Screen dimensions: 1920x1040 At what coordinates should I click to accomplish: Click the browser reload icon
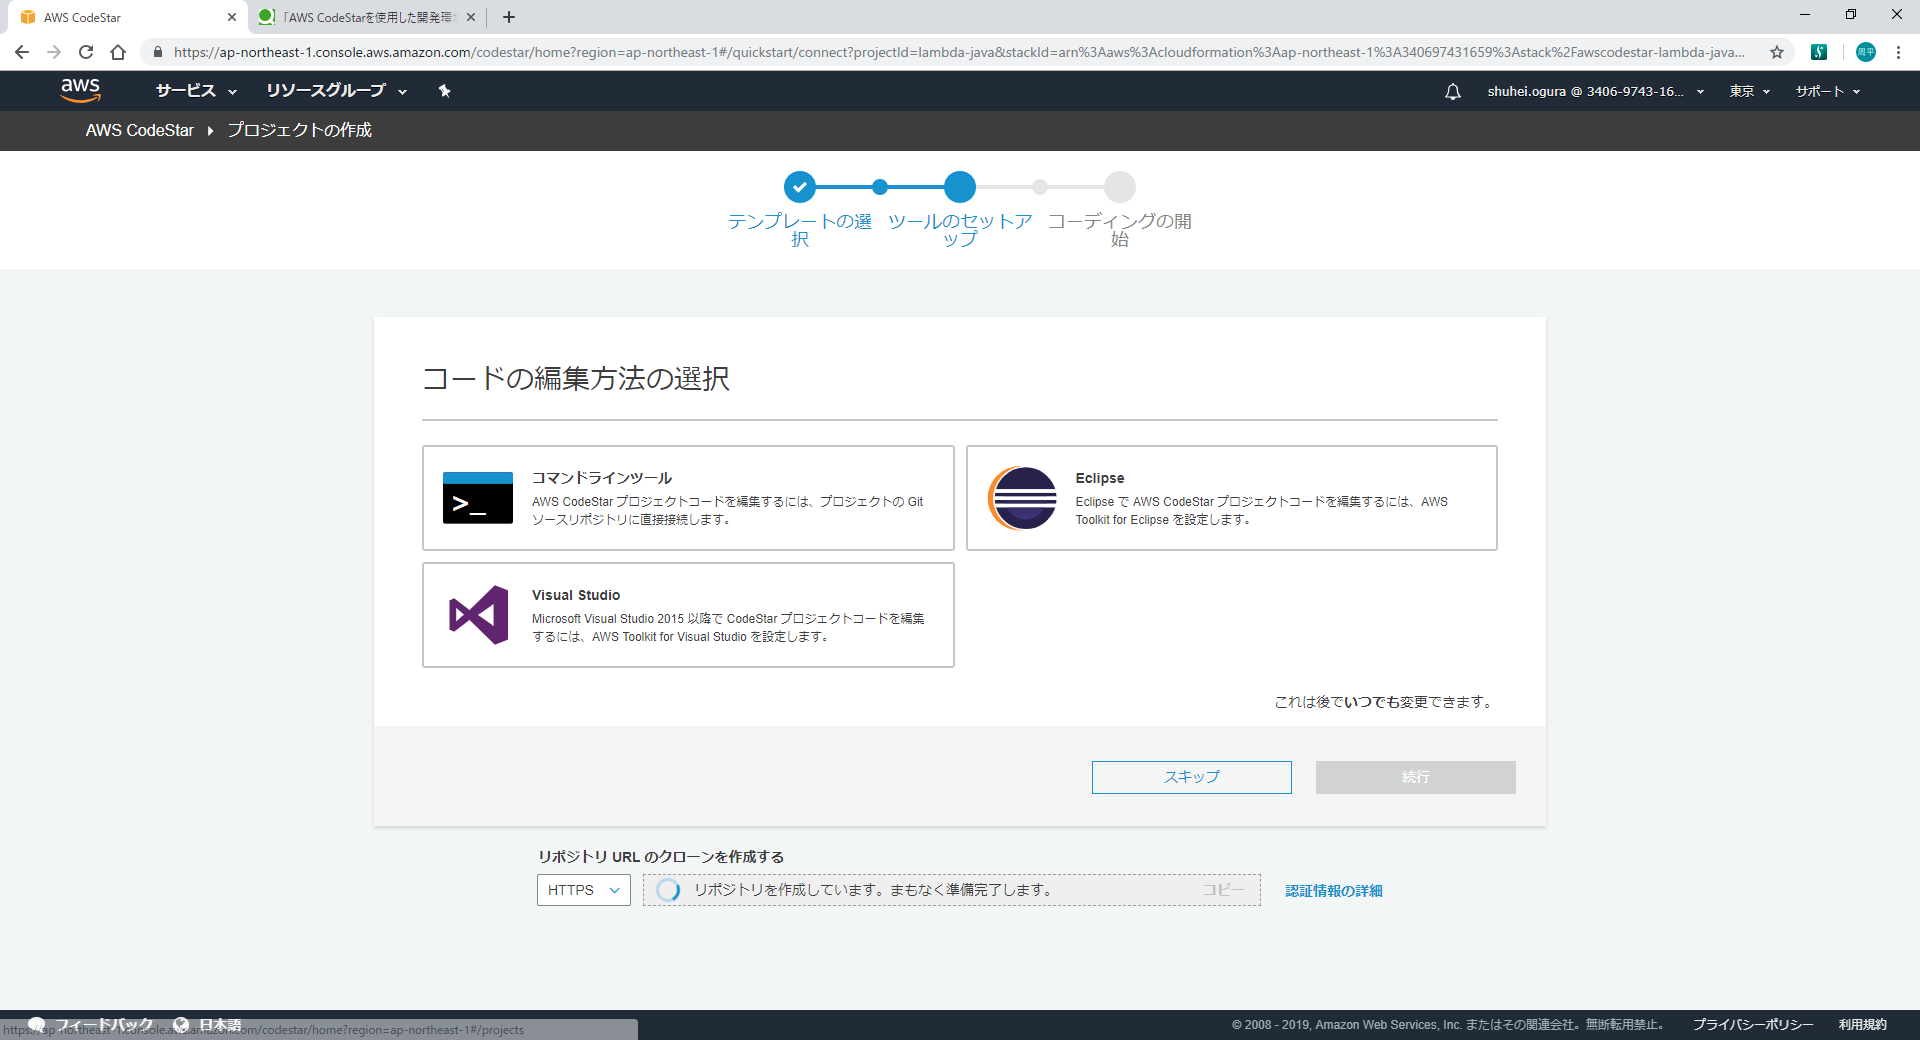[87, 52]
